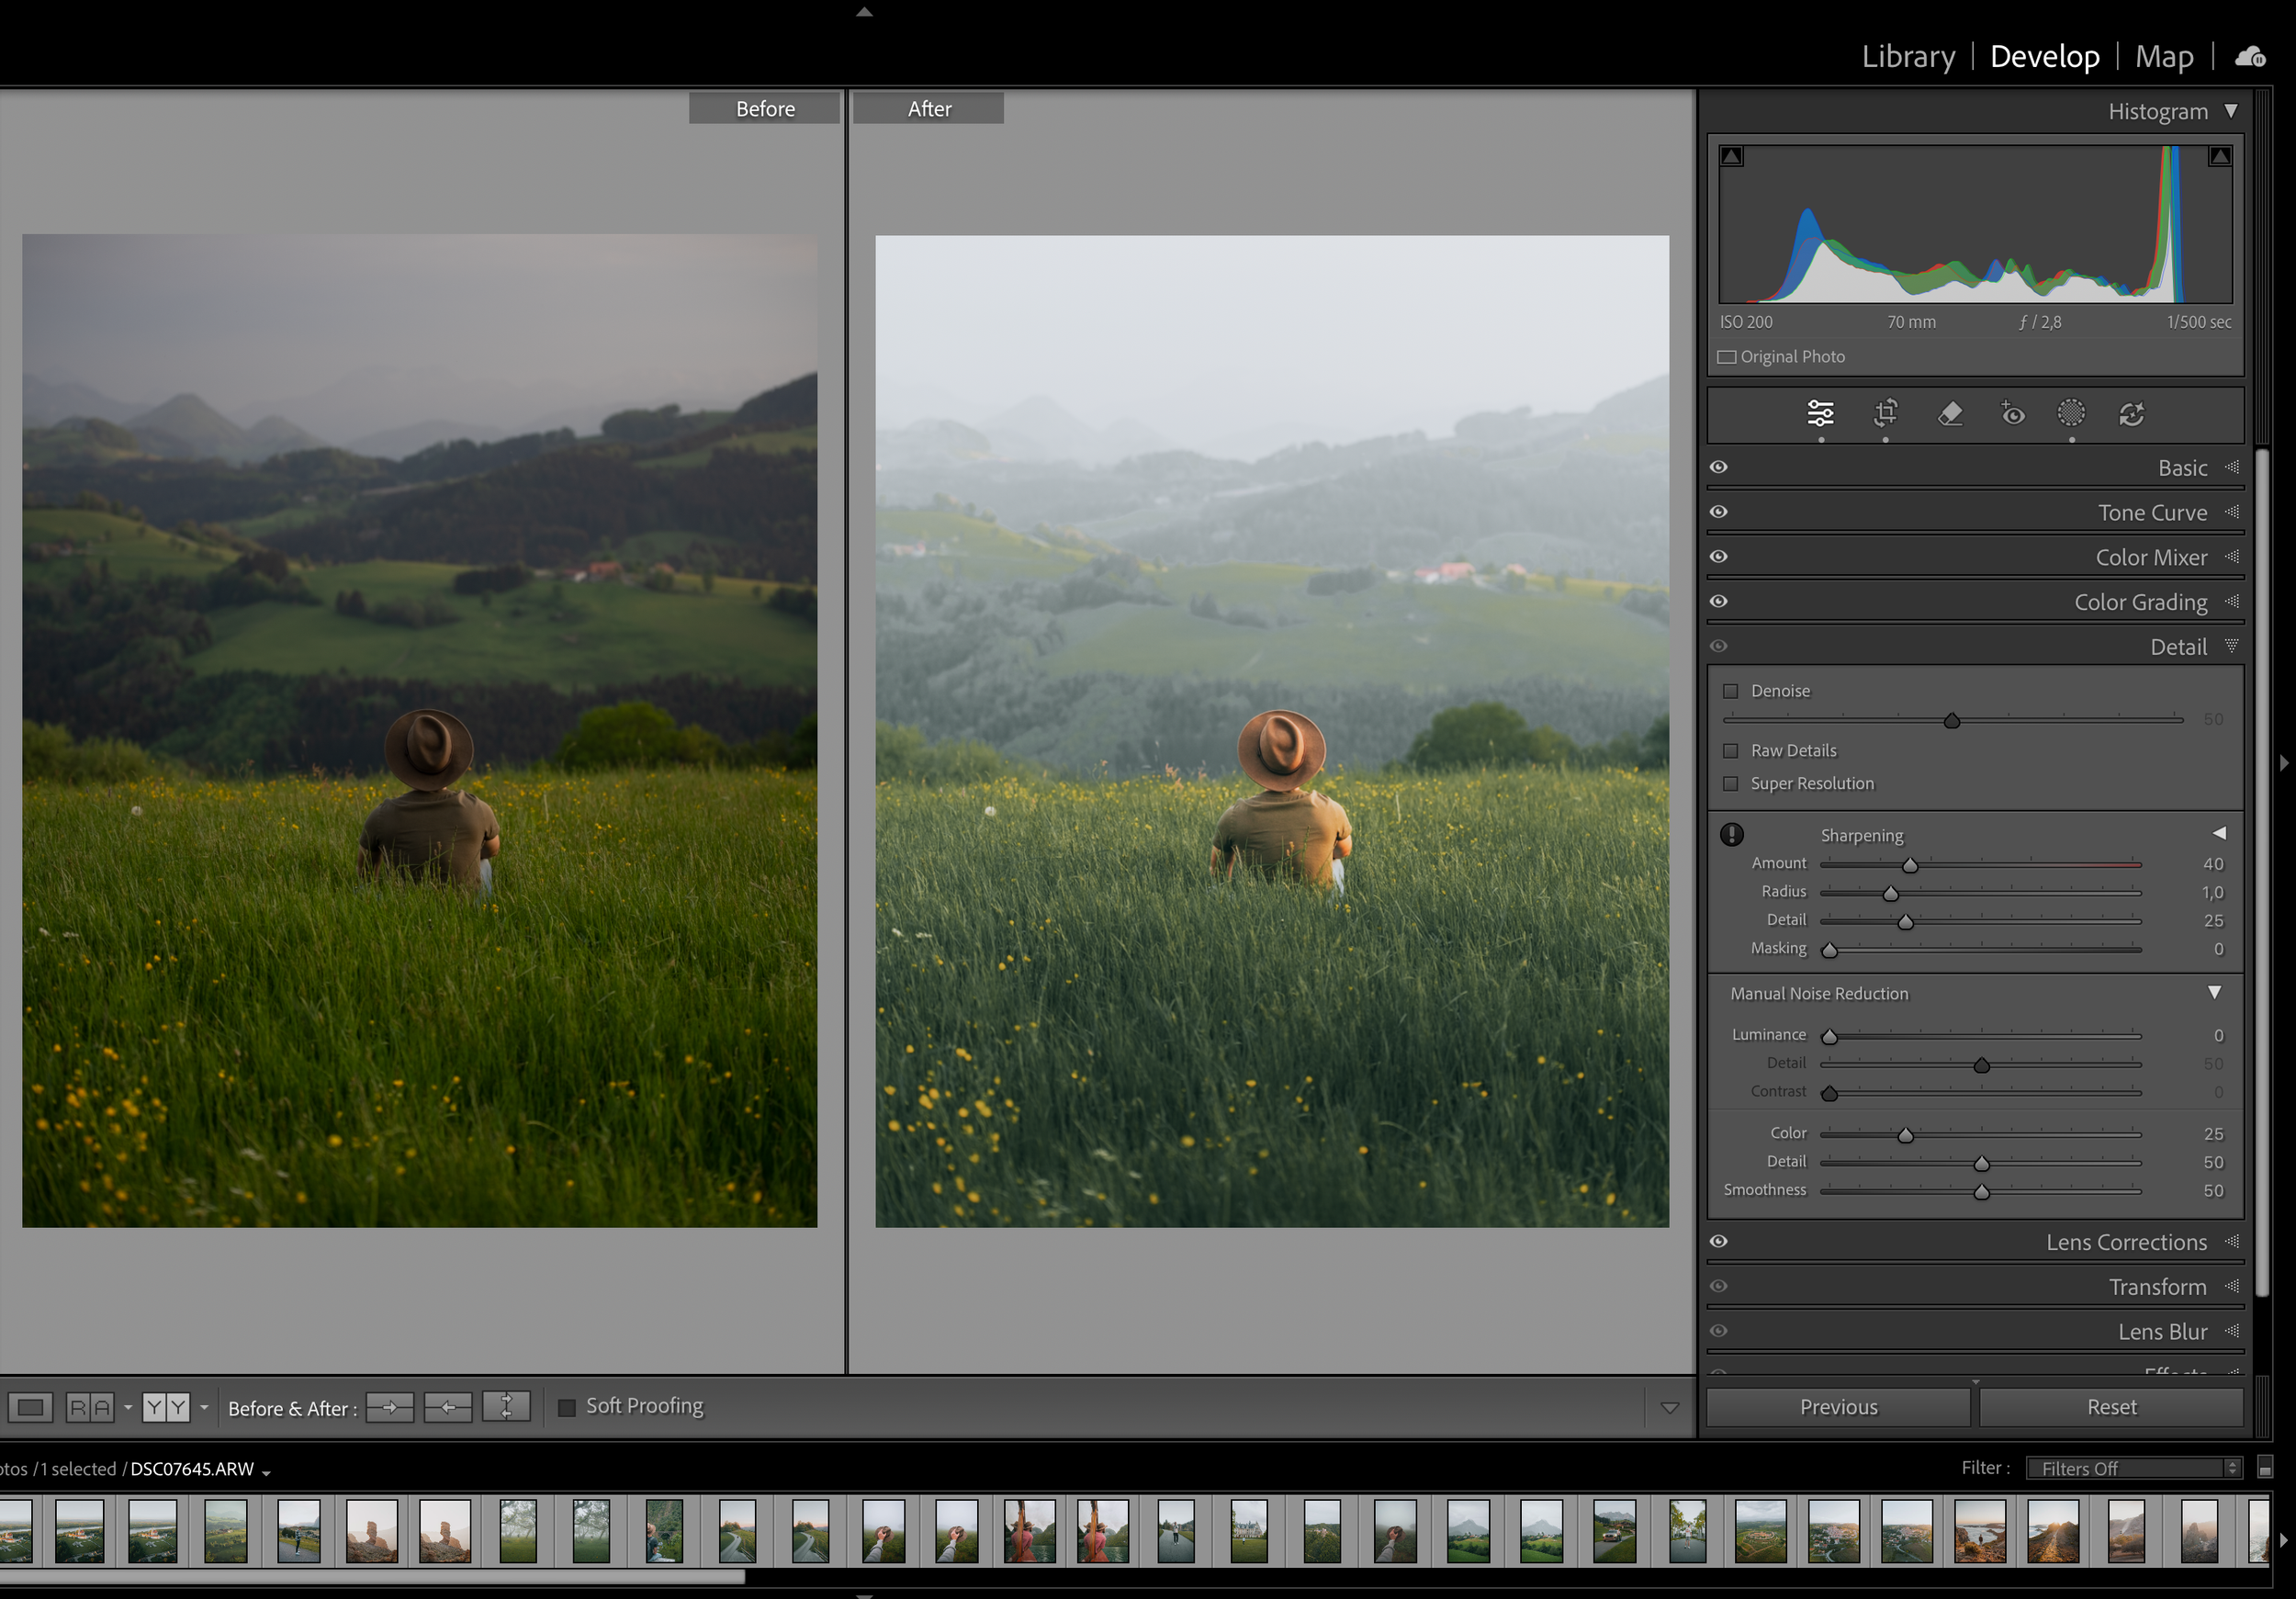The width and height of the screenshot is (2296, 1599).
Task: Click the cloud sync status icon
Action: pos(2250,57)
